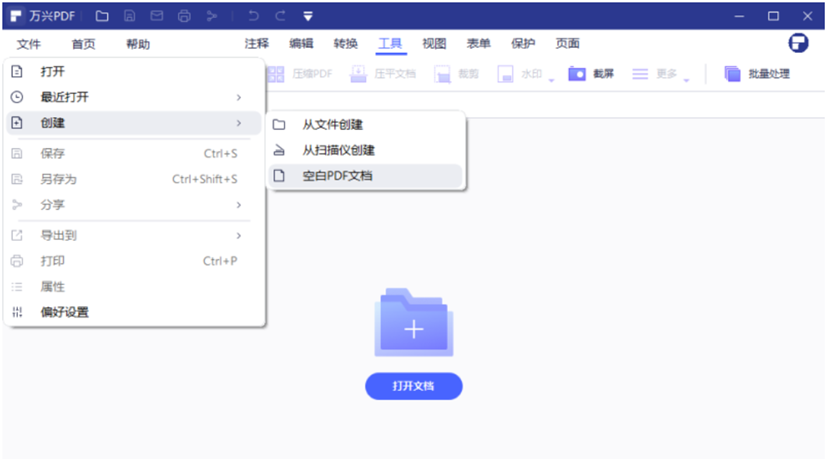The width and height of the screenshot is (831, 459).
Task: Switch to the 转换 tab
Action: [x=346, y=43]
